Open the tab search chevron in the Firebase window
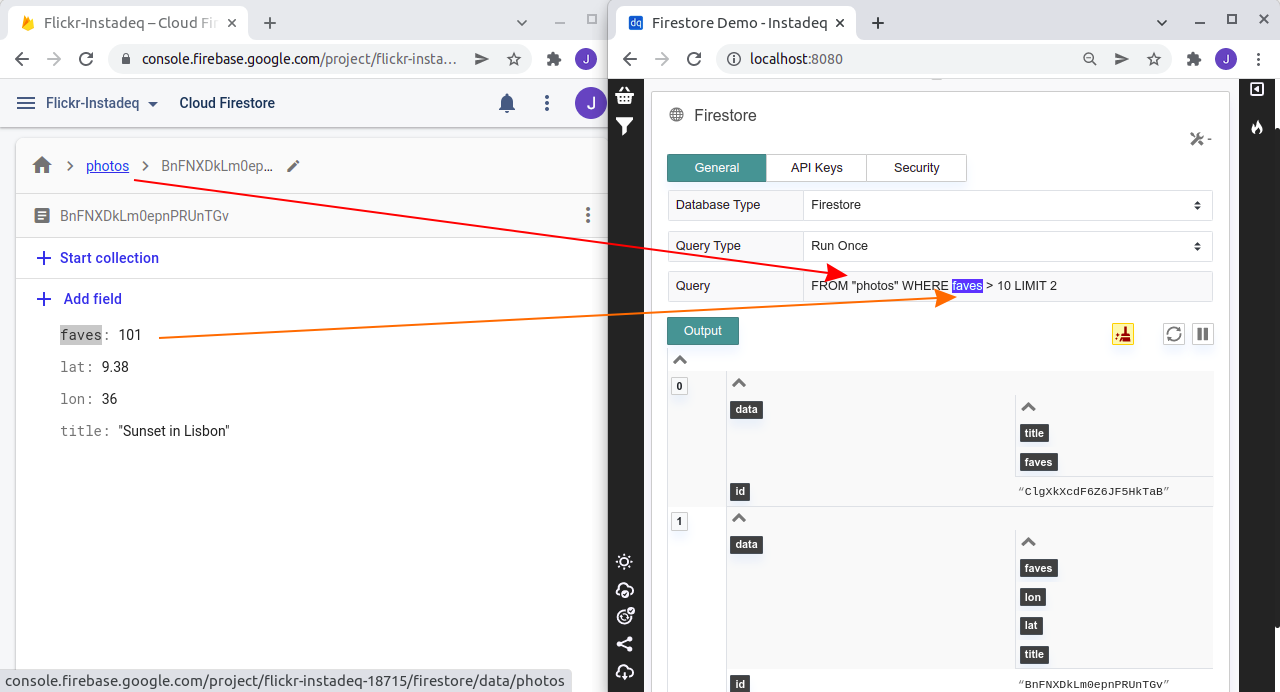 click(521, 22)
